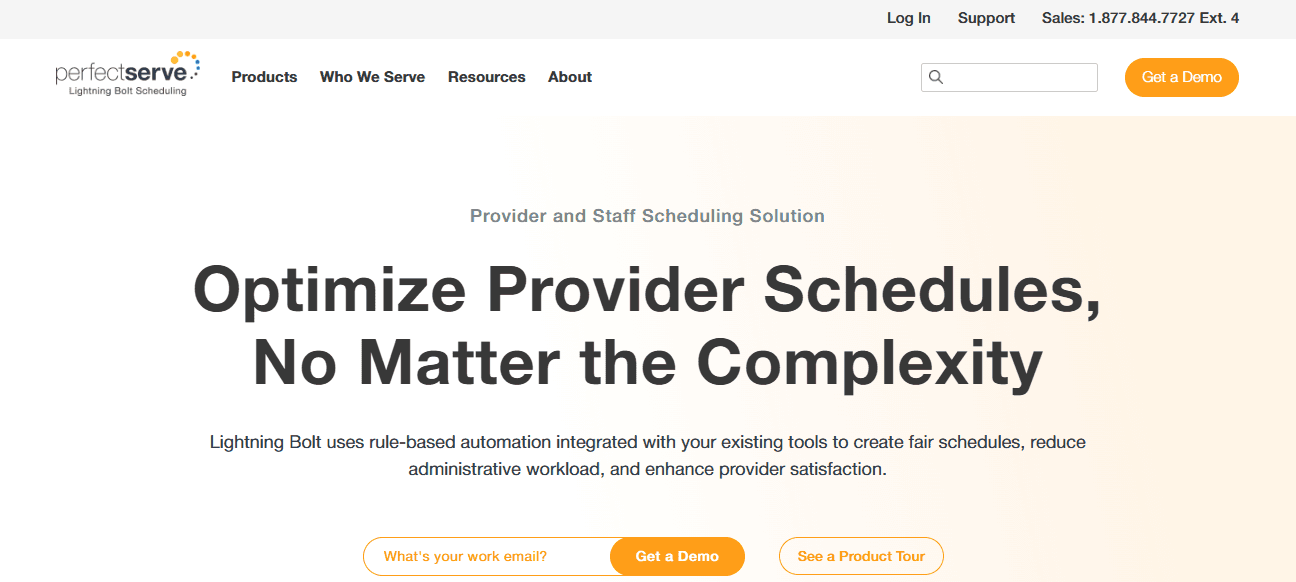1296x582 pixels.
Task: Click Get a Demo next to the email field
Action: coord(677,556)
